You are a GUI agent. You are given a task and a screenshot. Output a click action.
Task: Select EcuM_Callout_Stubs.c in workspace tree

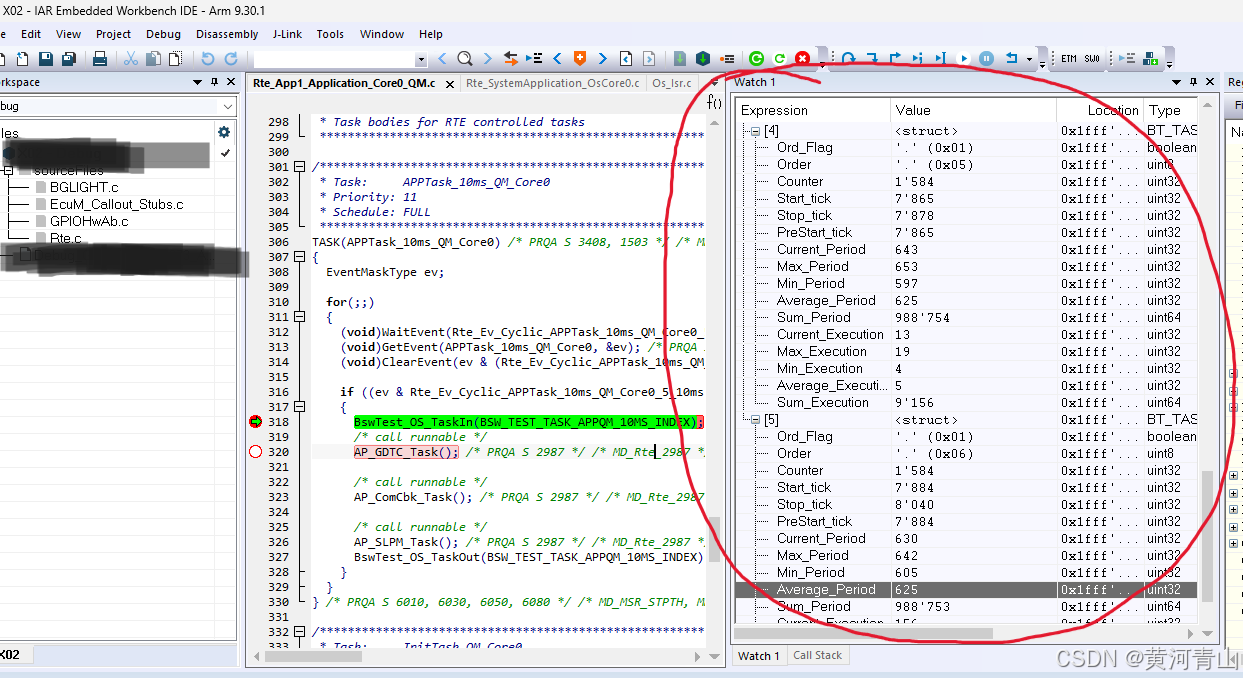point(117,204)
